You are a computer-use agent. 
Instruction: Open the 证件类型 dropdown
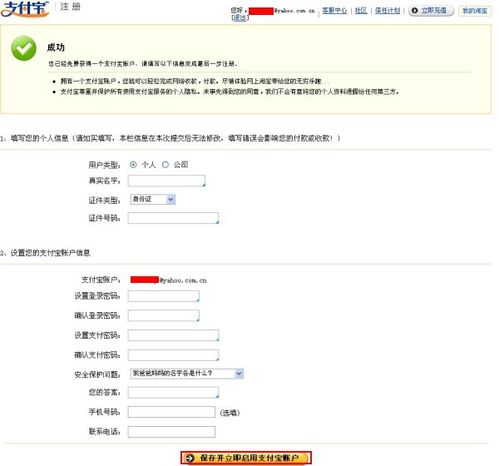click(153, 199)
